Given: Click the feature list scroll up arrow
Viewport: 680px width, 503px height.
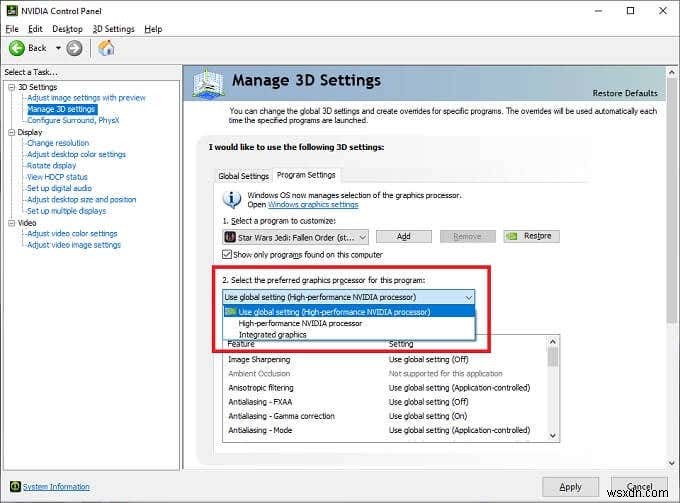Looking at the screenshot, I should [x=552, y=342].
